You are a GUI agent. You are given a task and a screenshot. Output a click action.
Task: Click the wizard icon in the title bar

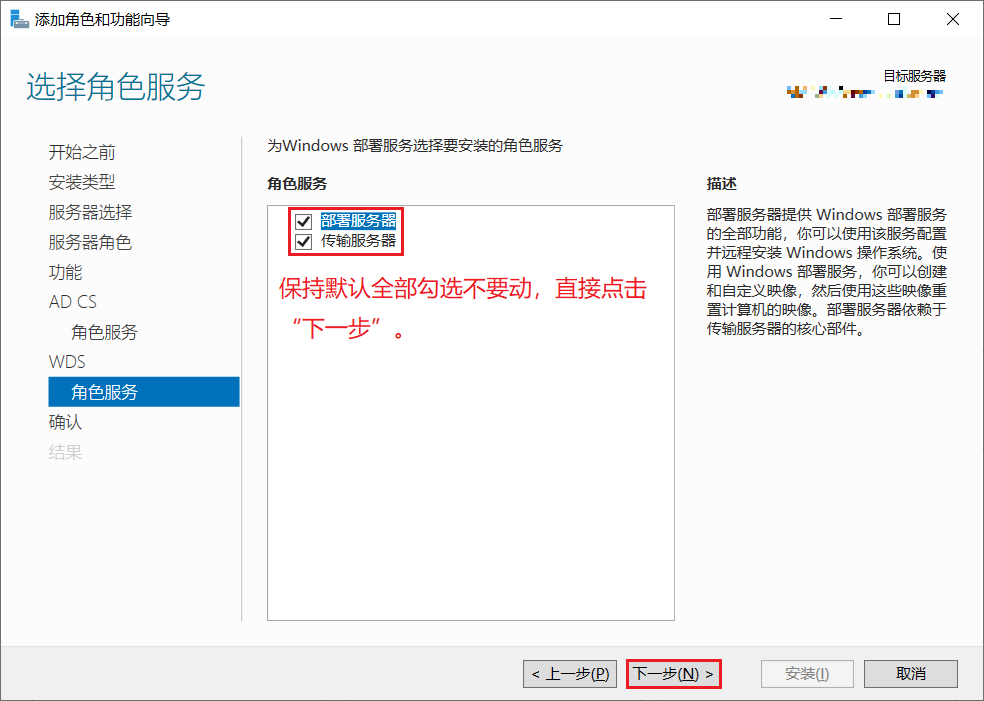(x=18, y=18)
